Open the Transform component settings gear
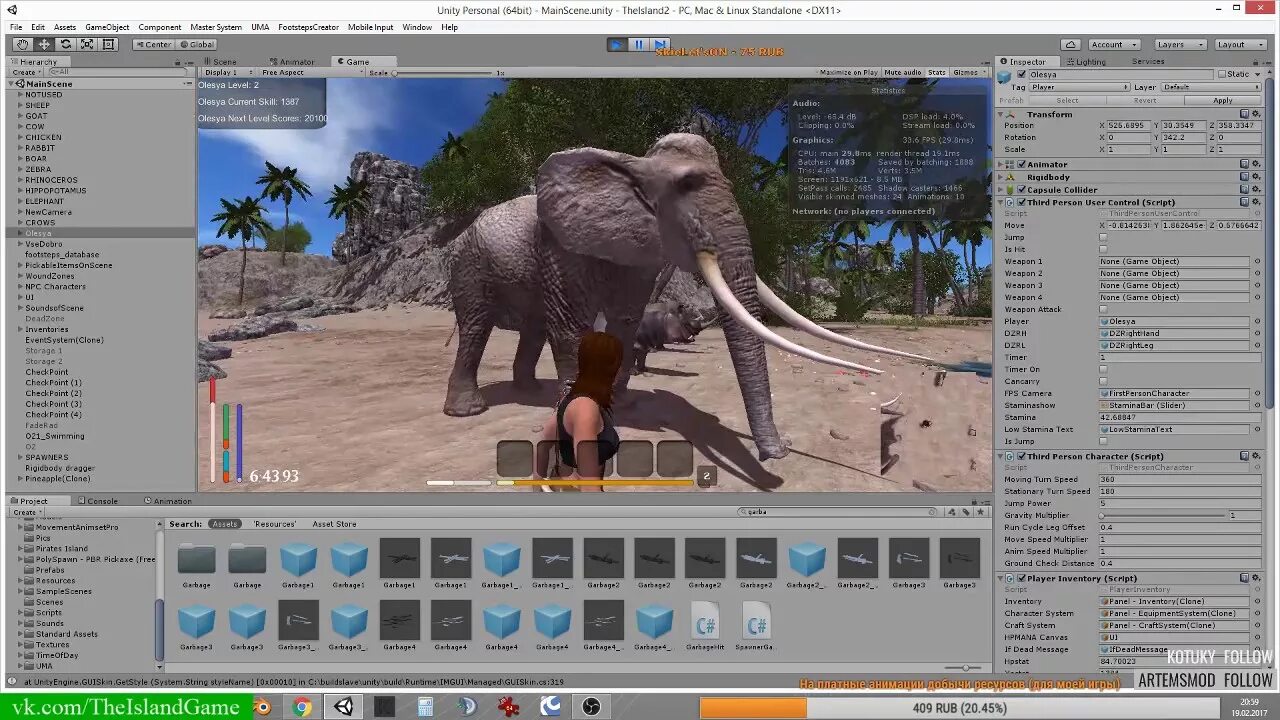Image resolution: width=1280 pixels, height=720 pixels. (1257, 114)
